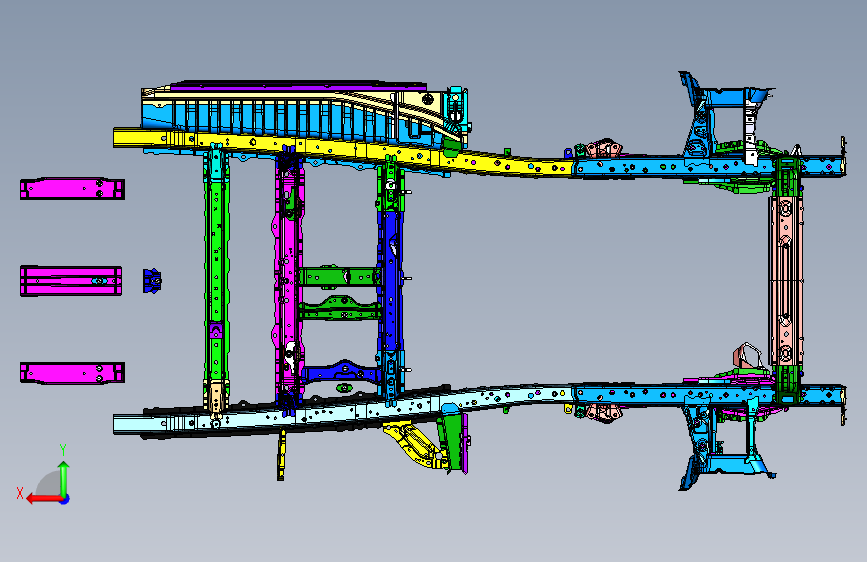Select the top detached magenta bracket
This screenshot has width=867, height=562.
(x=72, y=189)
